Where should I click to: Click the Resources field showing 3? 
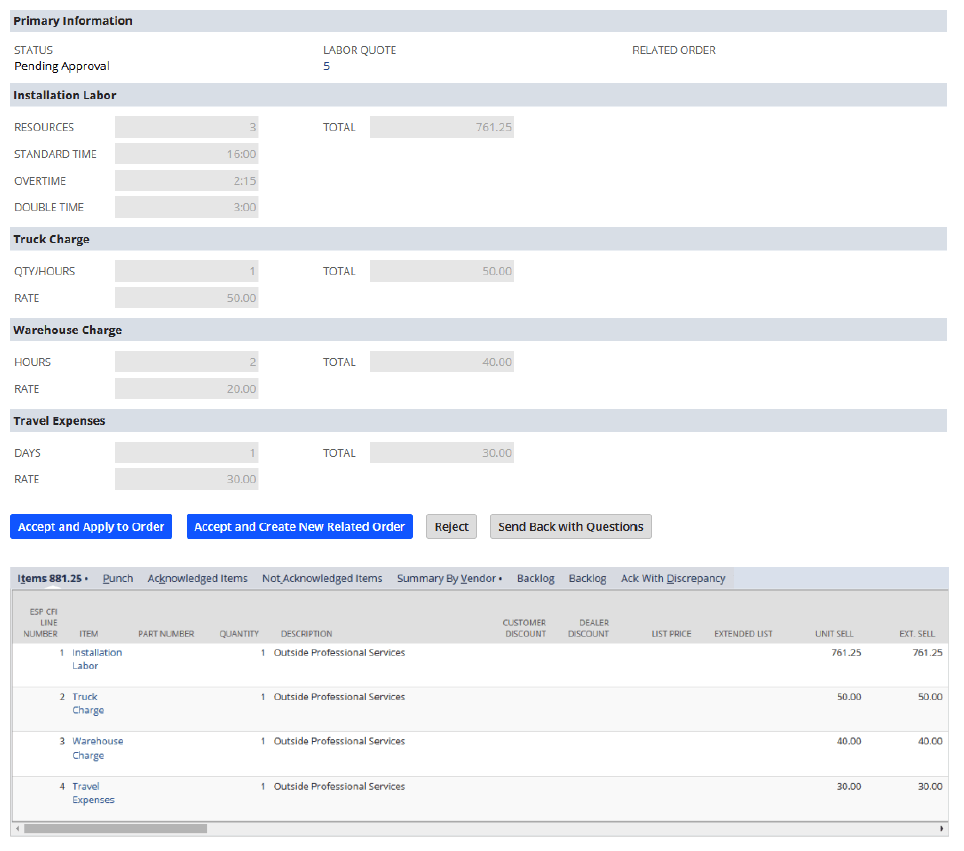pos(186,127)
